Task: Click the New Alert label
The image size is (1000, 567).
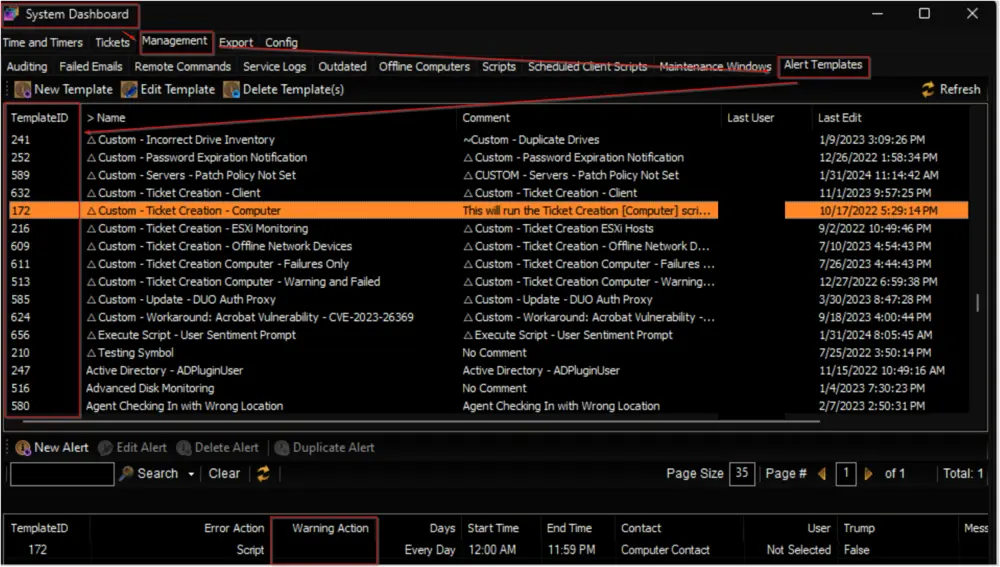Action: pyautogui.click(x=61, y=448)
